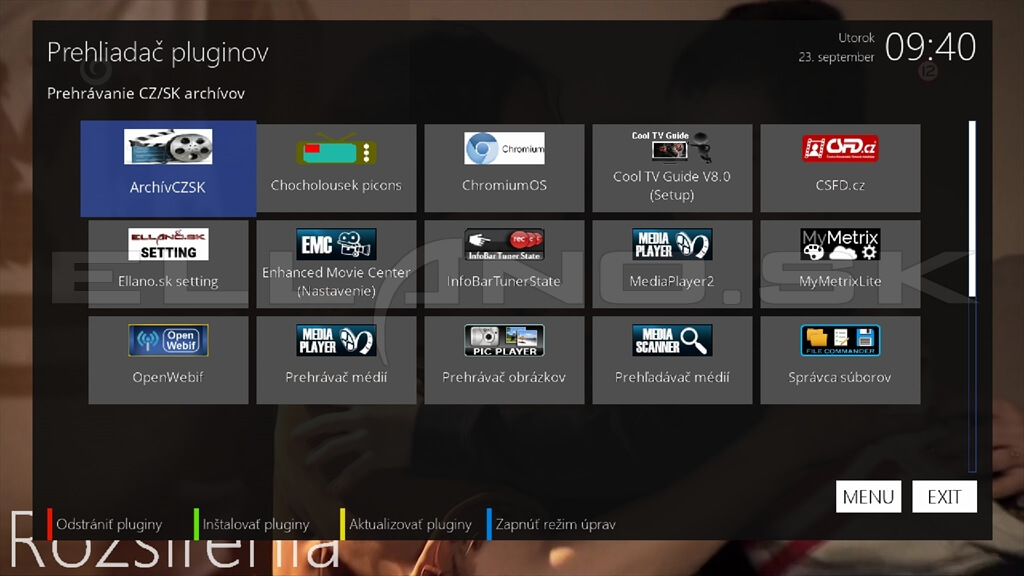
Task: Choose Odstrániť pluginy red button
Action: (104, 524)
